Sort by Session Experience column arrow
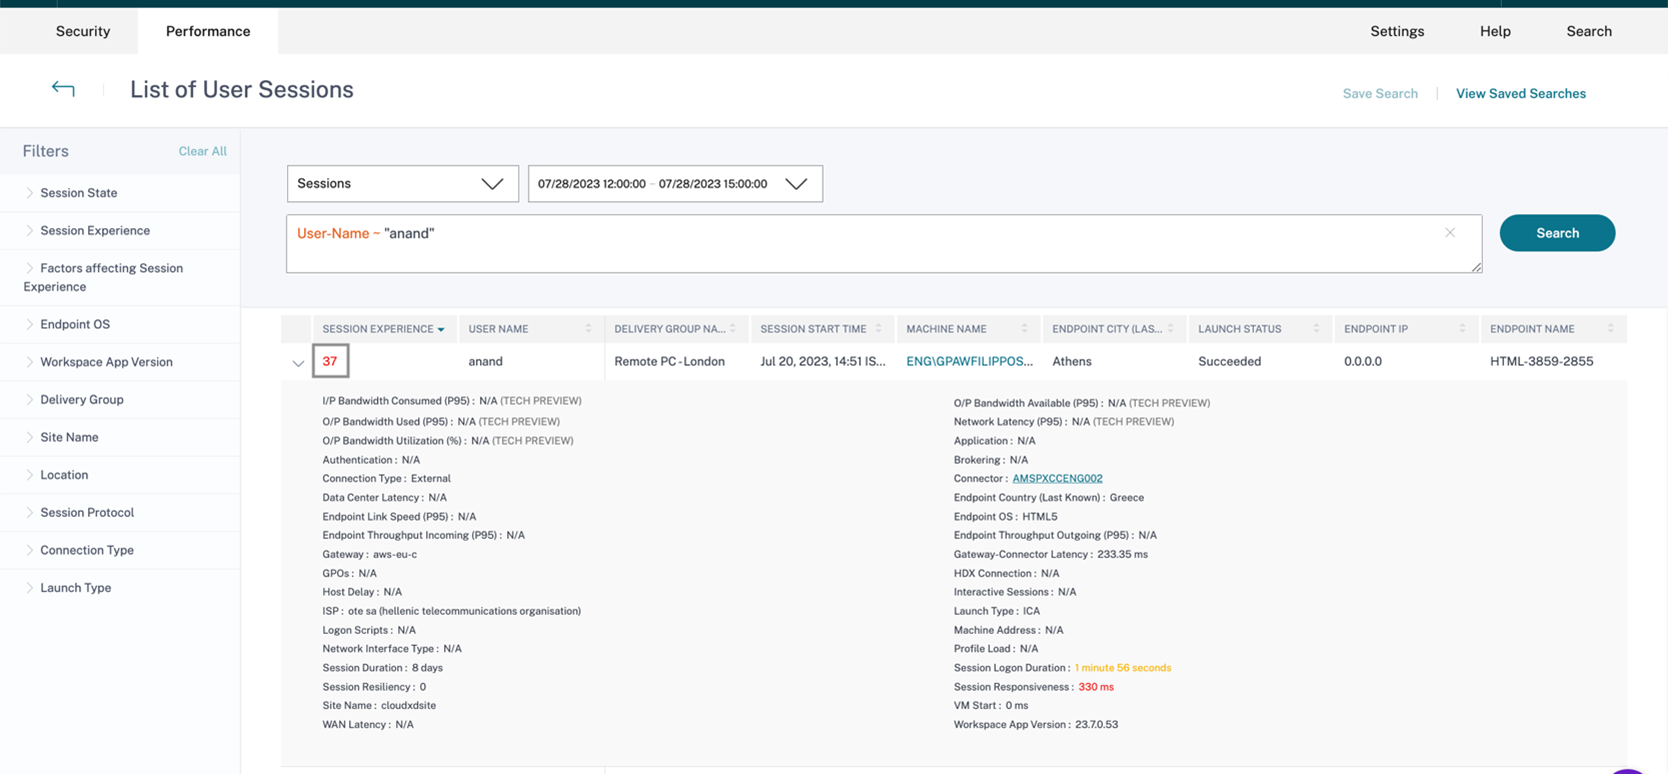Viewport: 1668px width, 774px height. point(441,329)
